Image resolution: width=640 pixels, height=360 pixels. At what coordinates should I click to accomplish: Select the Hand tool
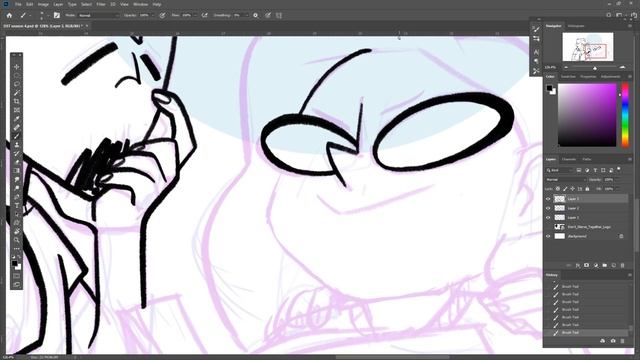[x=17, y=231]
